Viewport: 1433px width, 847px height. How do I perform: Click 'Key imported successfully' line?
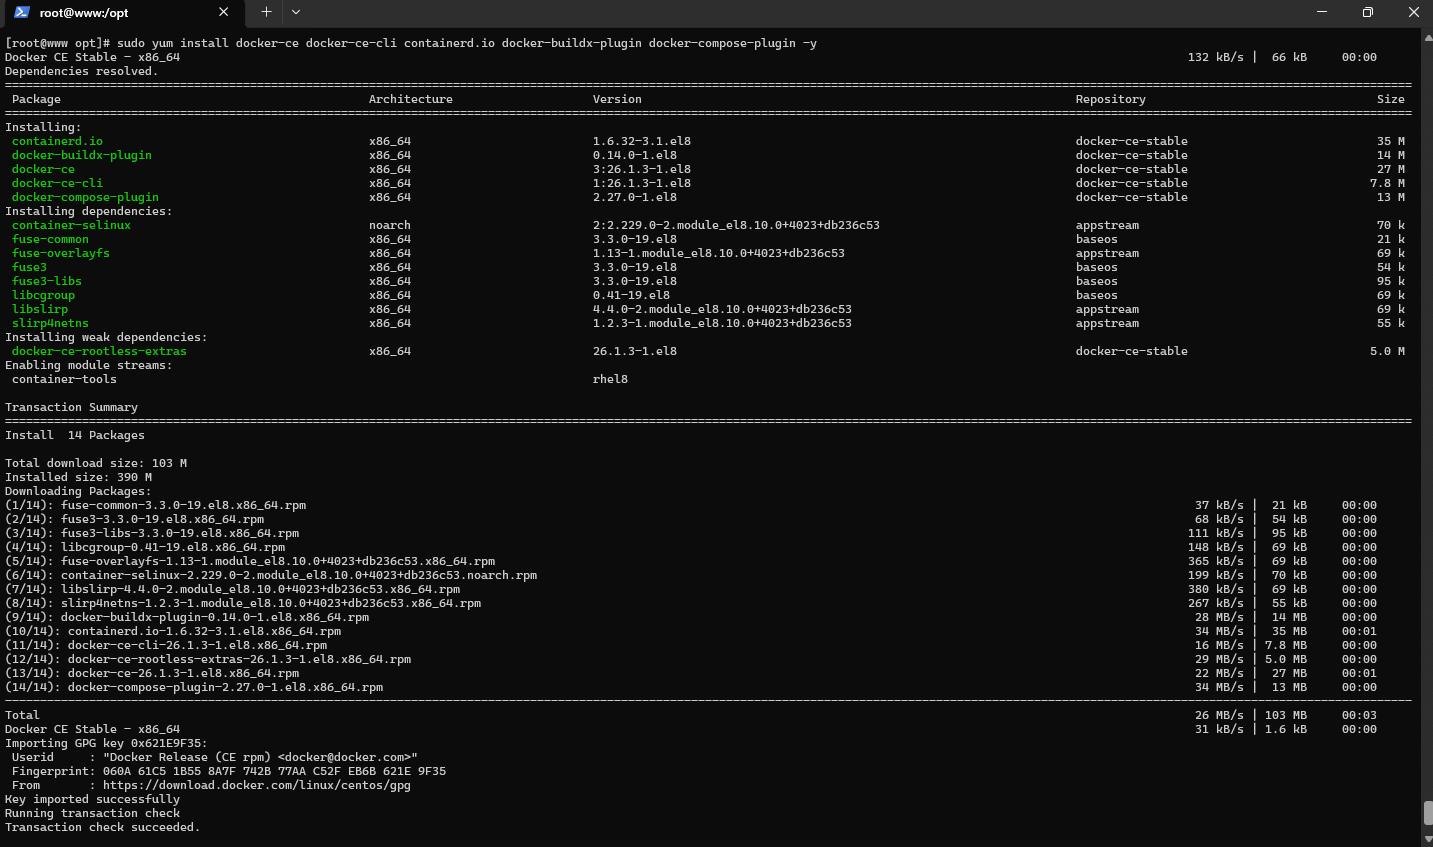pyautogui.click(x=92, y=799)
